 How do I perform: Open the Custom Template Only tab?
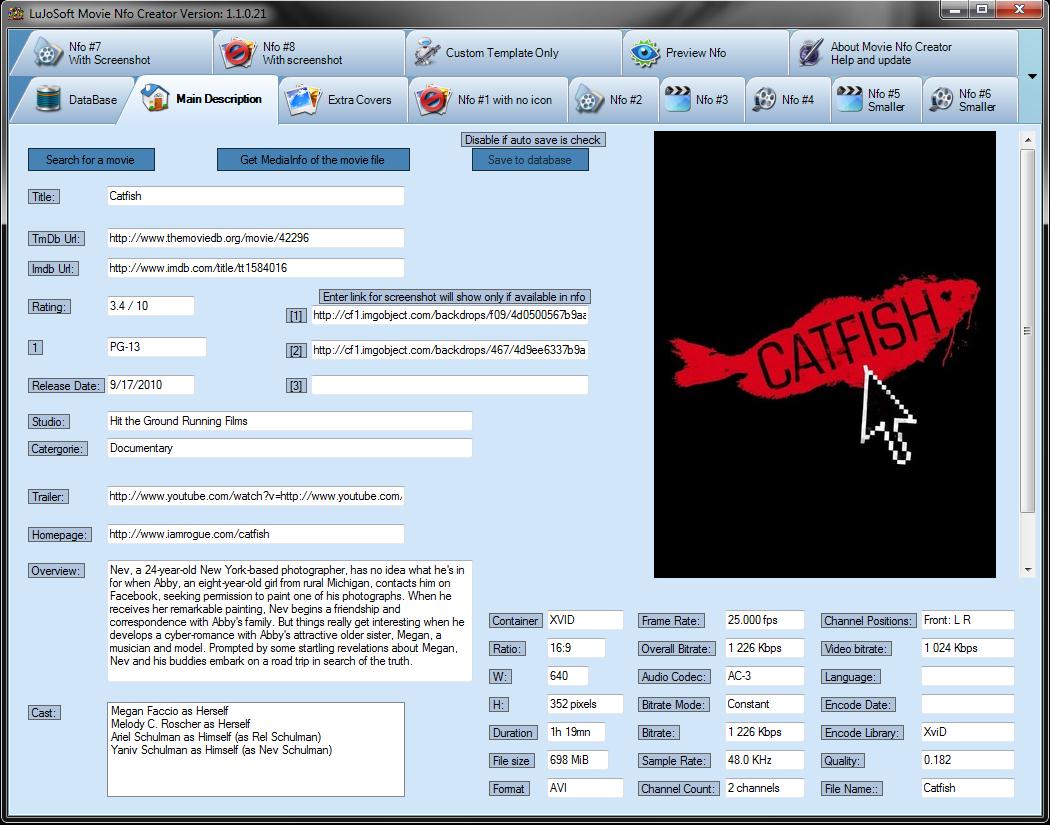click(514, 53)
